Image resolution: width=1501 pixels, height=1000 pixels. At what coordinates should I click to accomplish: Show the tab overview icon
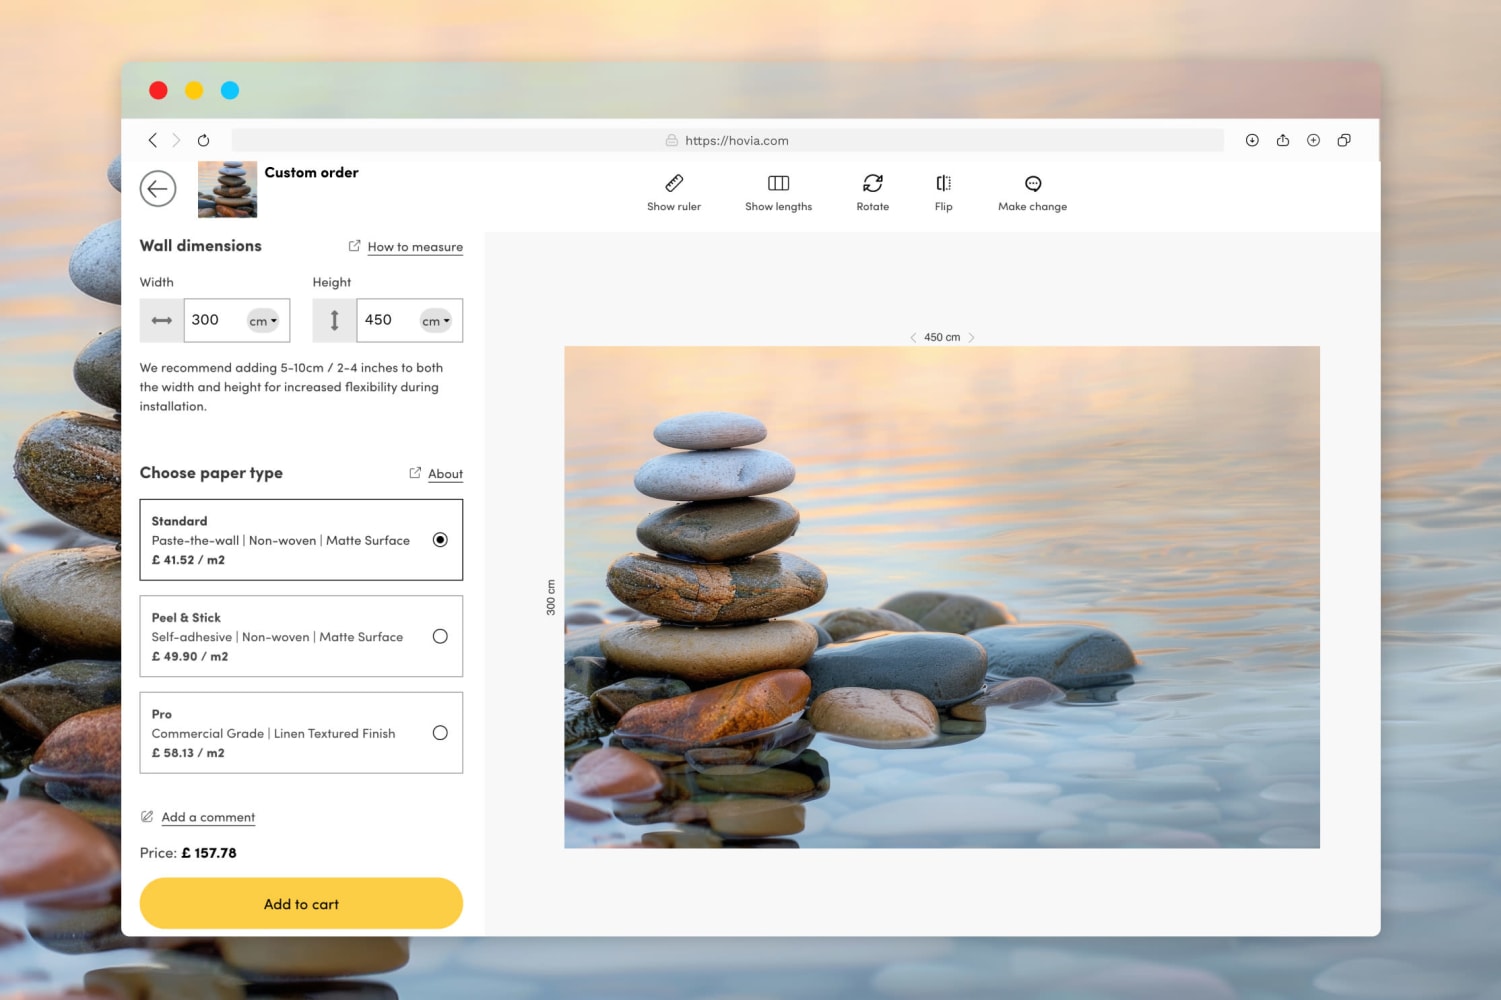coord(1344,140)
